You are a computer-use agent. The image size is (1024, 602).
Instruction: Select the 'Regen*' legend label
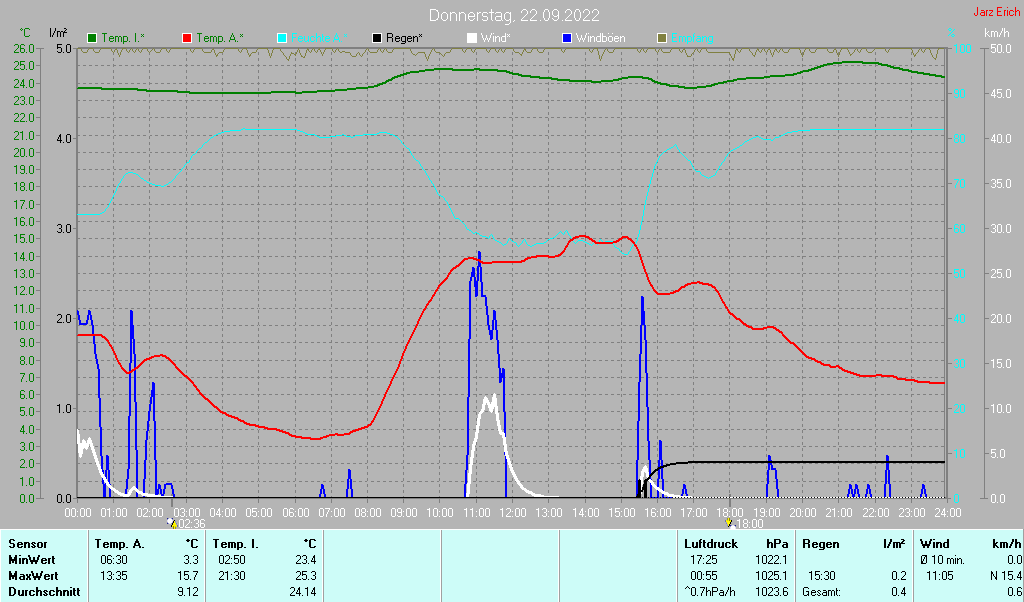[404, 39]
